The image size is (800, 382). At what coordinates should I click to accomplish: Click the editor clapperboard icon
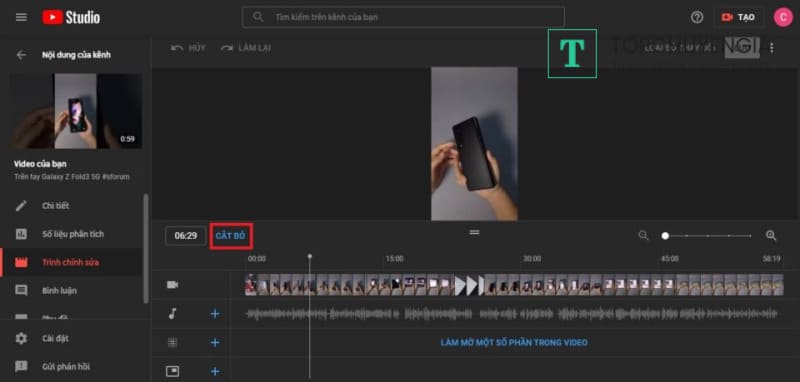21,263
